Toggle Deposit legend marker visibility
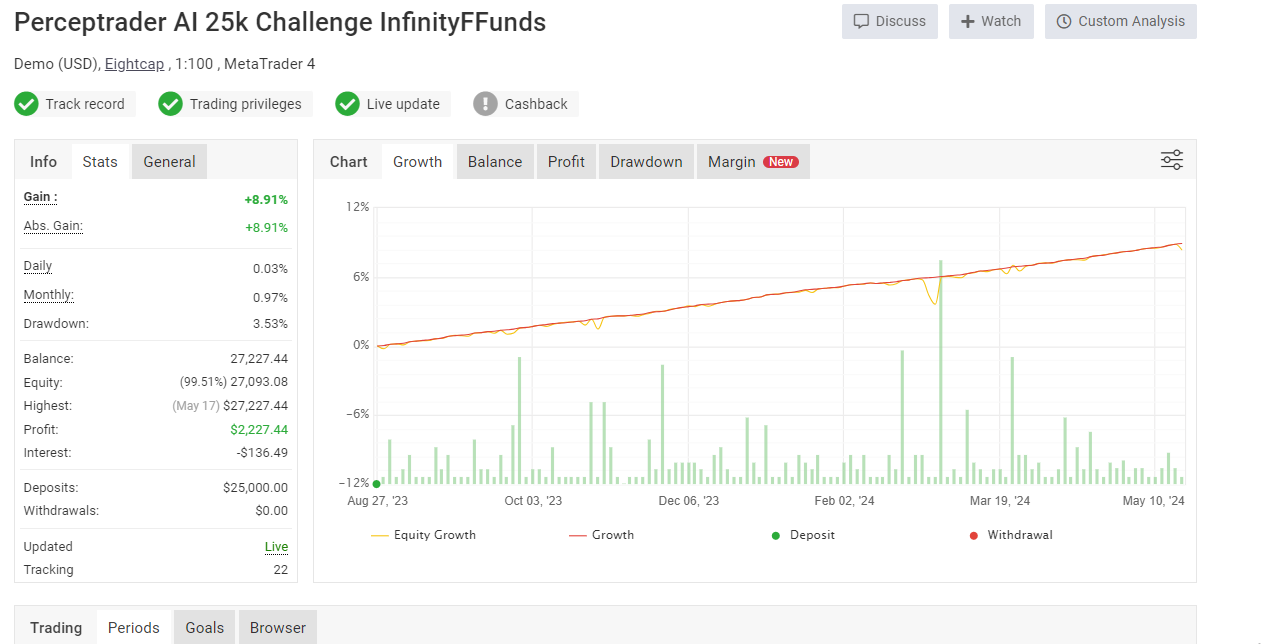Image resolution: width=1267 pixels, height=644 pixels. (804, 535)
